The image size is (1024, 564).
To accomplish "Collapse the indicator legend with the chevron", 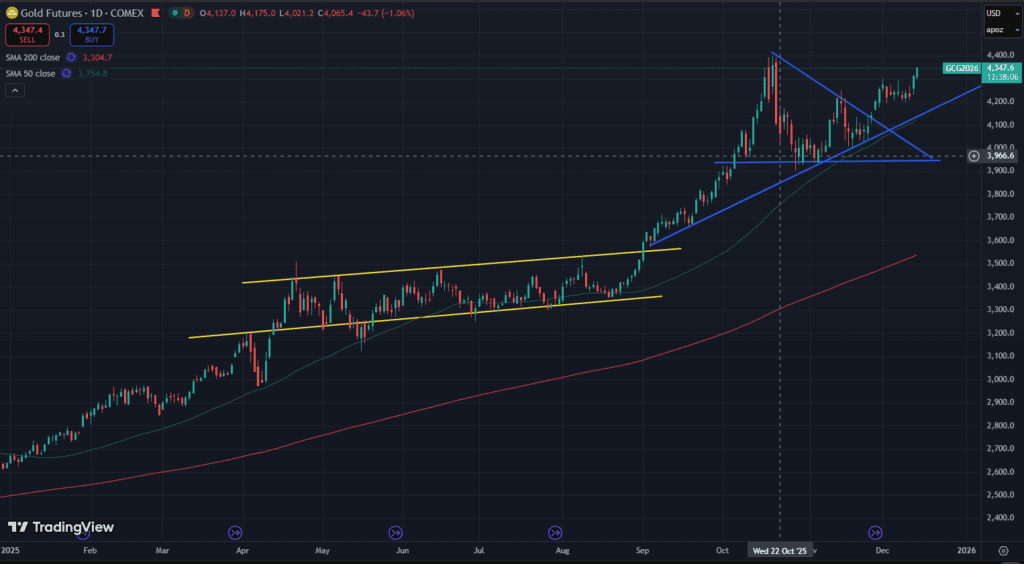I will (x=15, y=90).
